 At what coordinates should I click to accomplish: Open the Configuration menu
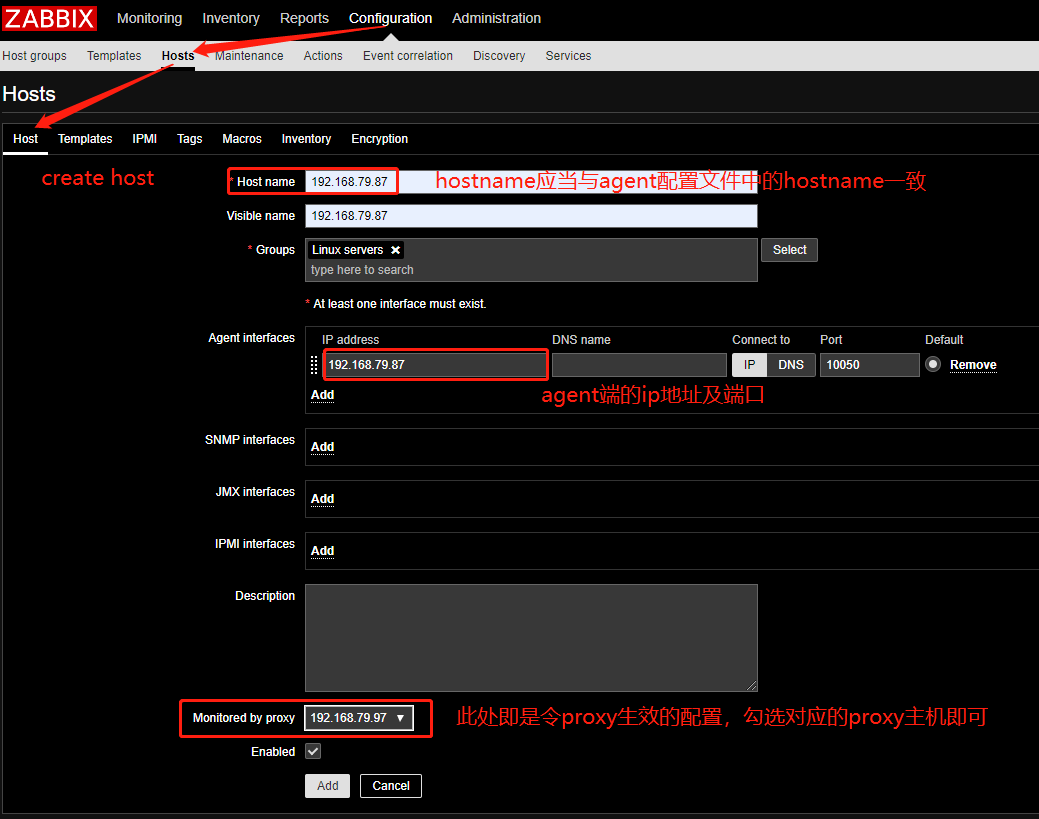[x=390, y=18]
